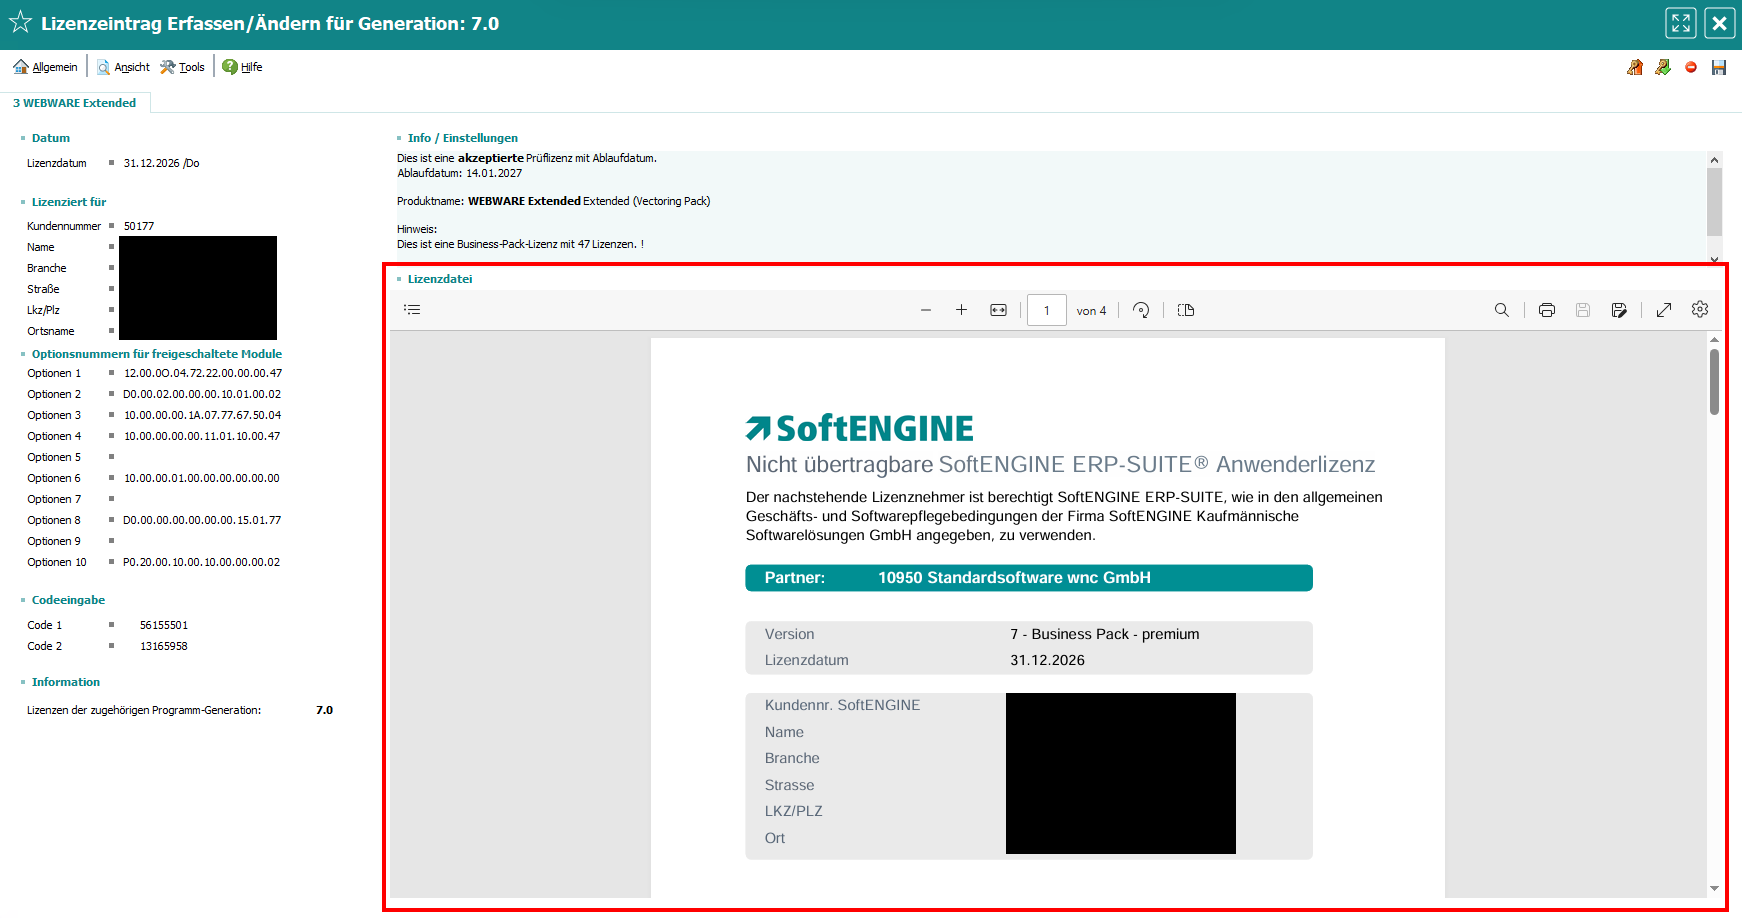Click the PDF page number field
The image size is (1742, 919).
tap(1047, 310)
